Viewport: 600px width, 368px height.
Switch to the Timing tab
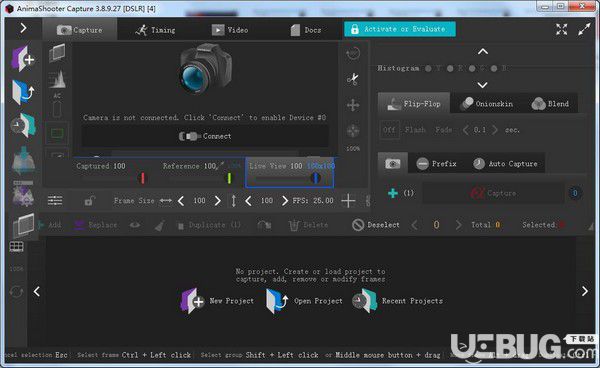click(155, 30)
